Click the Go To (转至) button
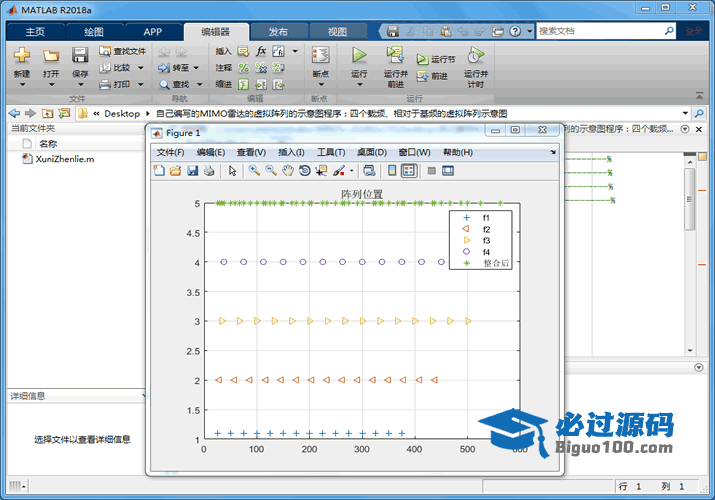 pyautogui.click(x=174, y=68)
